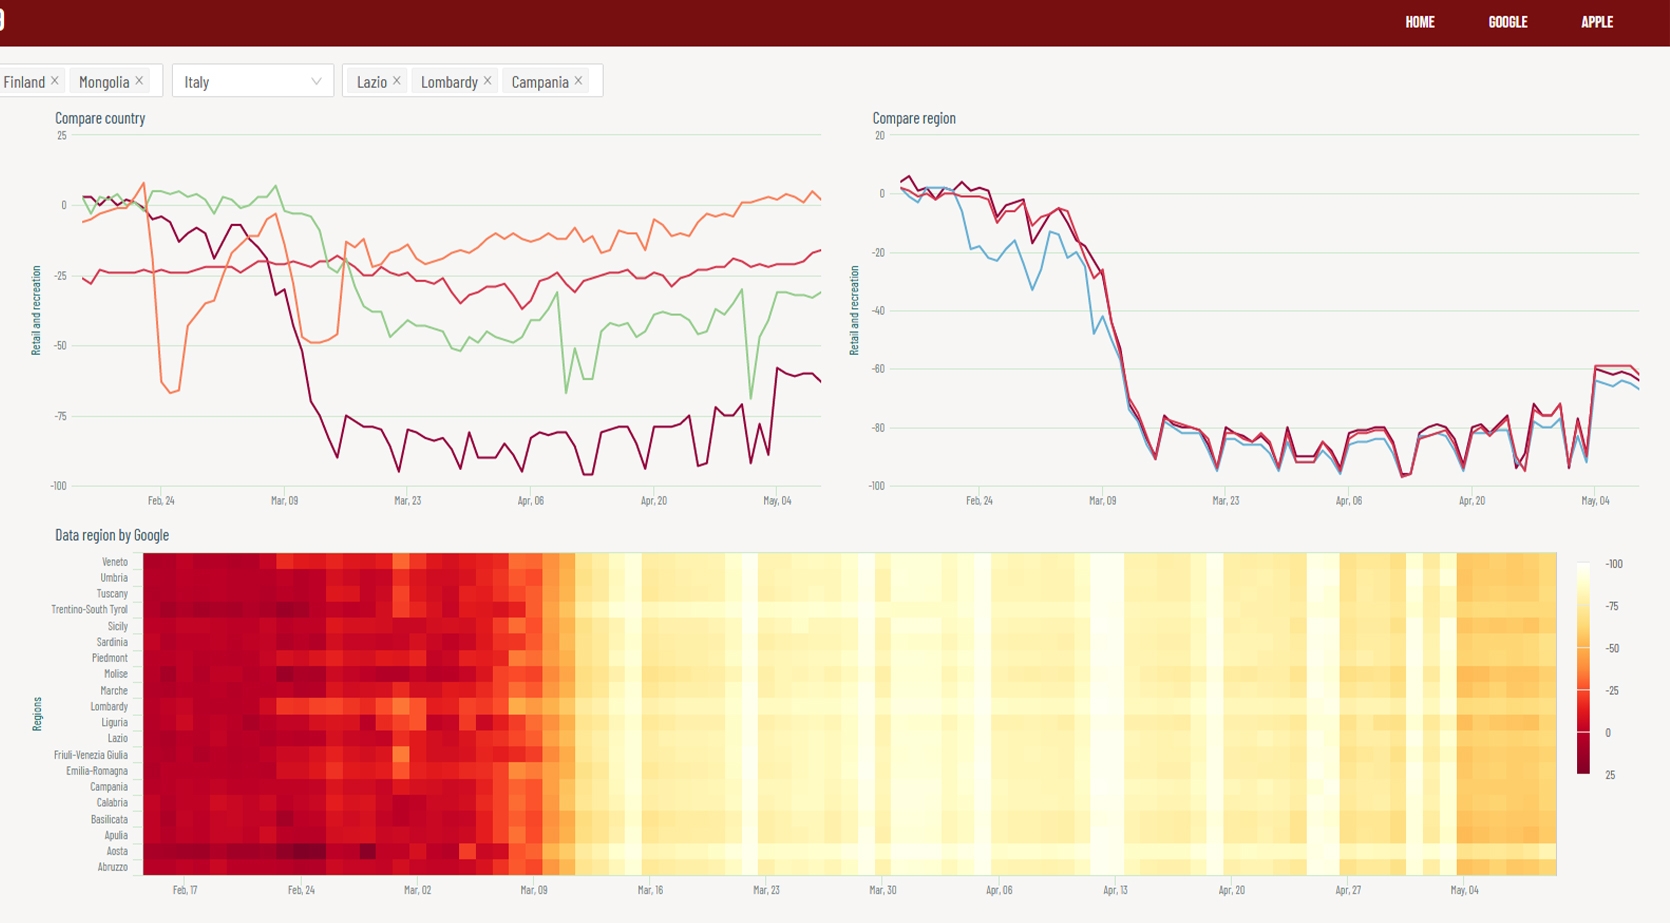Click May, 04 on the heatmap axis
Image resolution: width=1670 pixels, height=923 pixels.
pos(1464,890)
